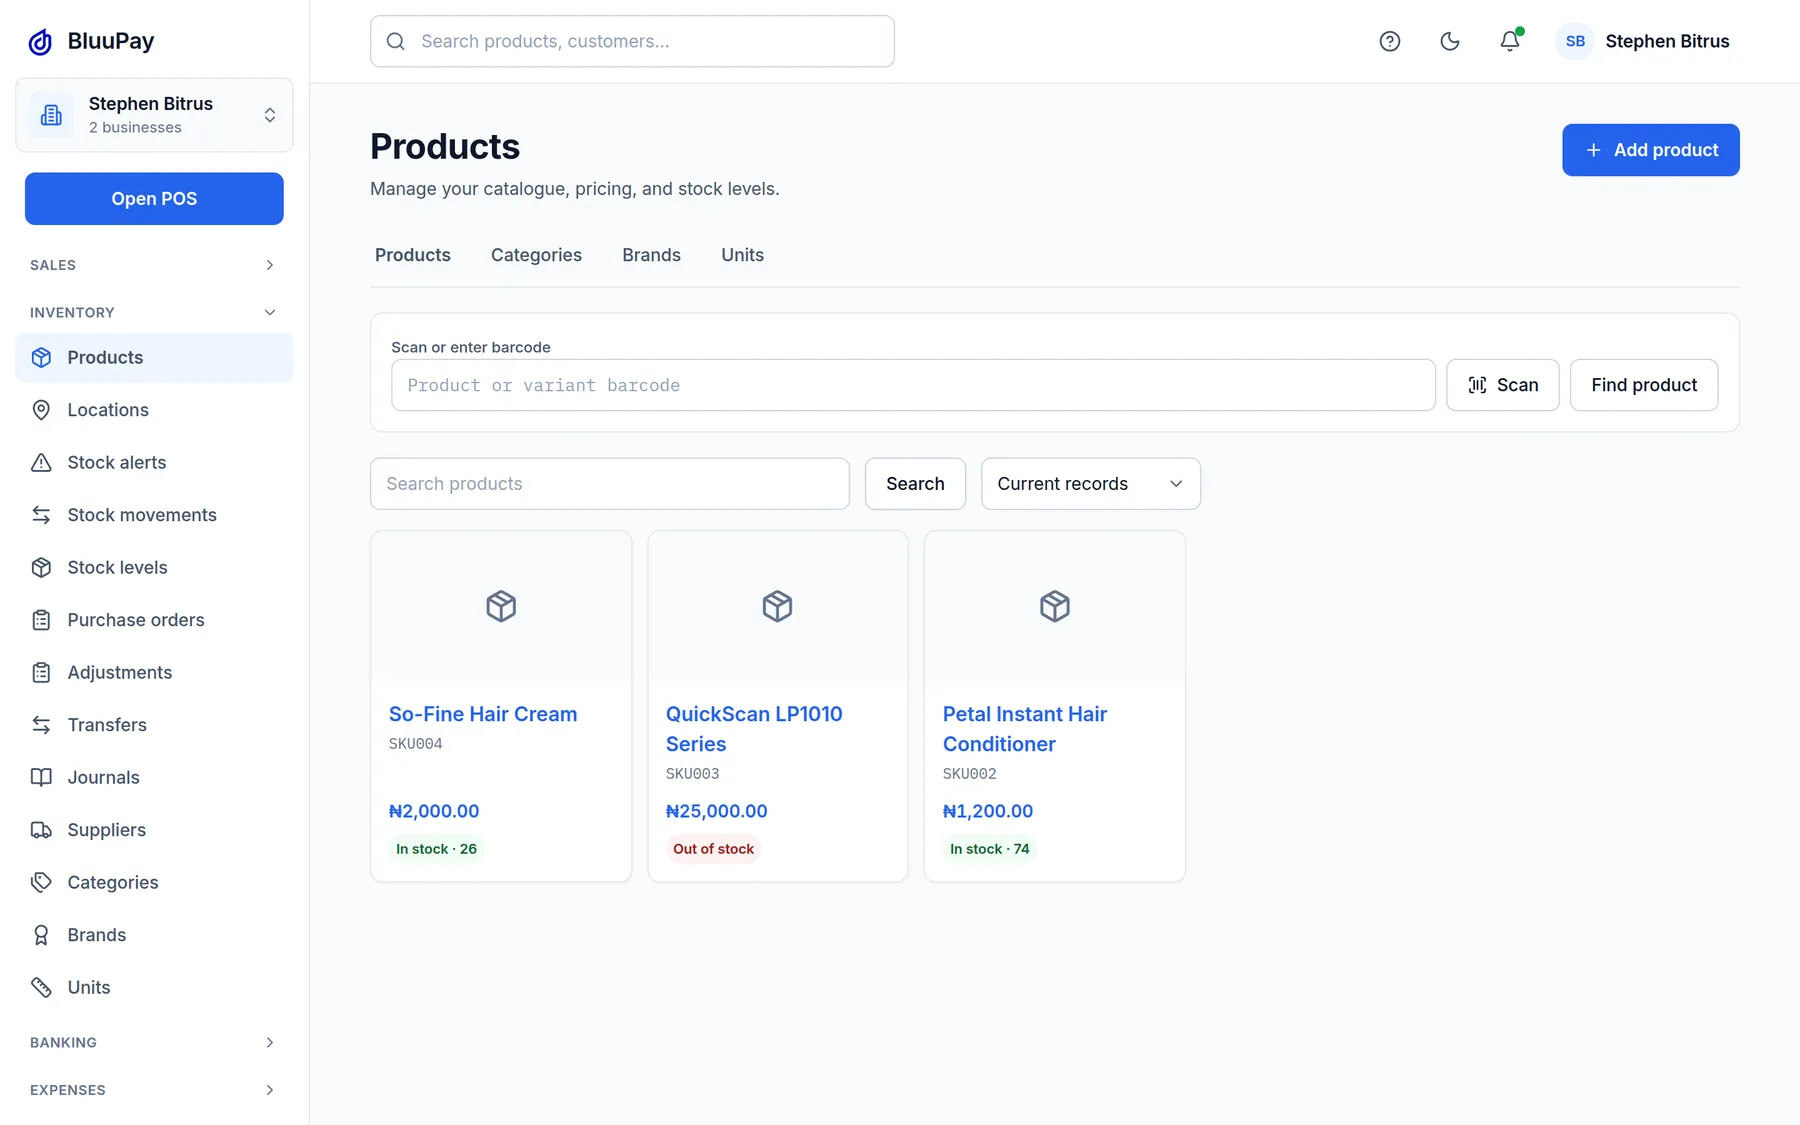Image resolution: width=1800 pixels, height=1125 pixels.
Task: Go to Stock alerts
Action: pyautogui.click(x=154, y=462)
